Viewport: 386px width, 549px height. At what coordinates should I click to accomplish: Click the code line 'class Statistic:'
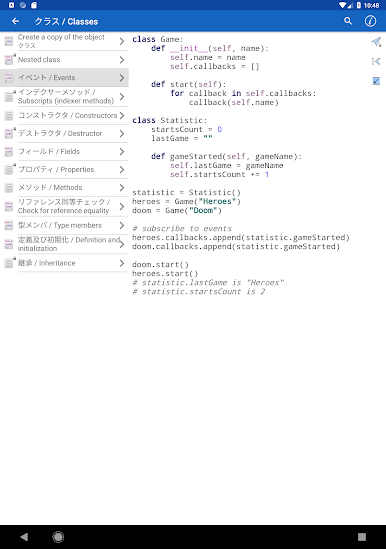170,120
